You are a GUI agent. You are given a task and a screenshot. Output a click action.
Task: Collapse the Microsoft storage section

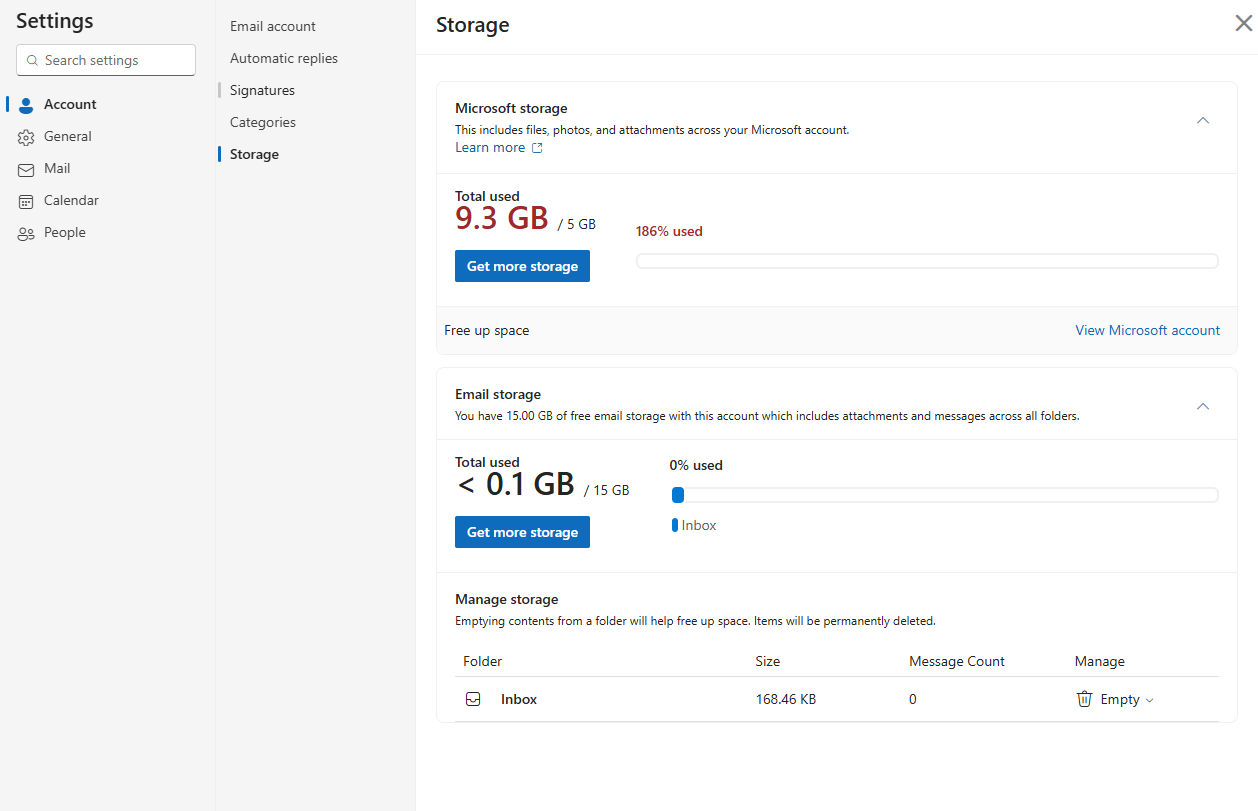tap(1203, 120)
